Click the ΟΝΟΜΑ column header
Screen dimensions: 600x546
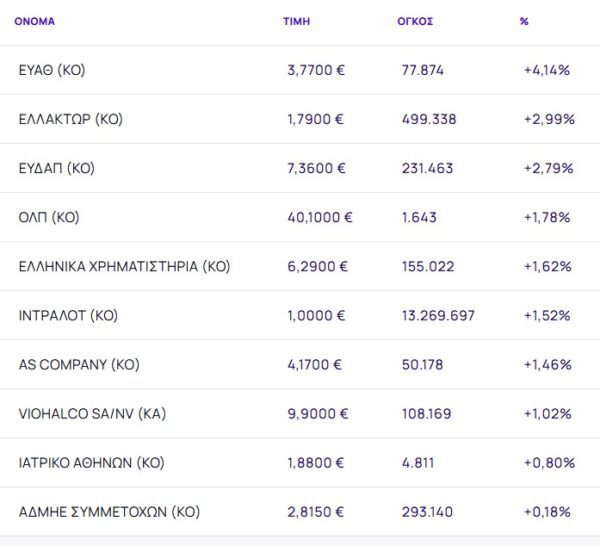click(35, 21)
